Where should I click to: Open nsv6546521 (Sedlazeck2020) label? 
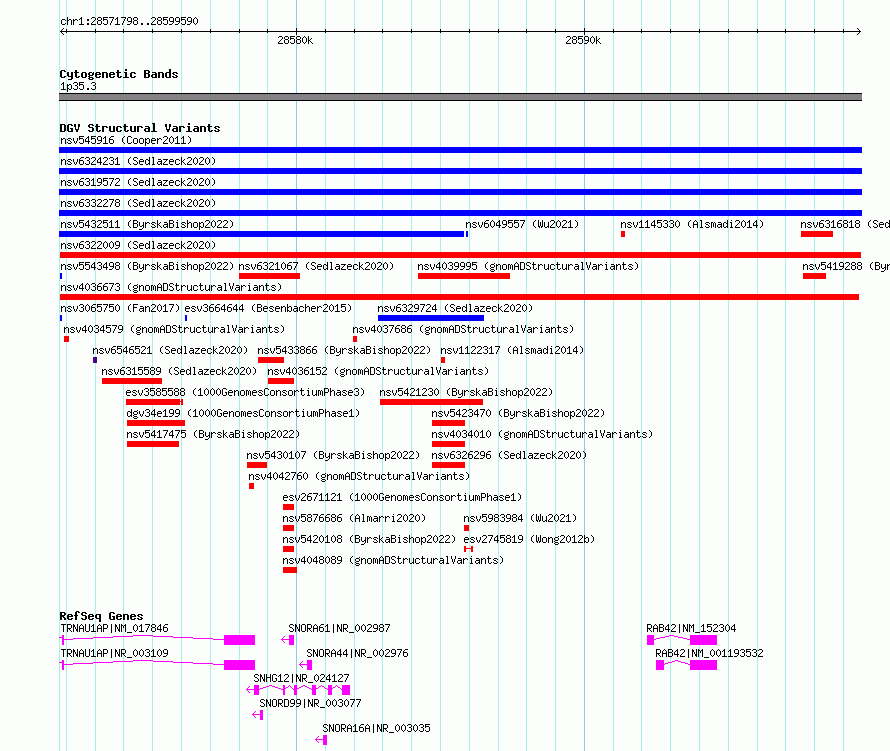tap(170, 350)
